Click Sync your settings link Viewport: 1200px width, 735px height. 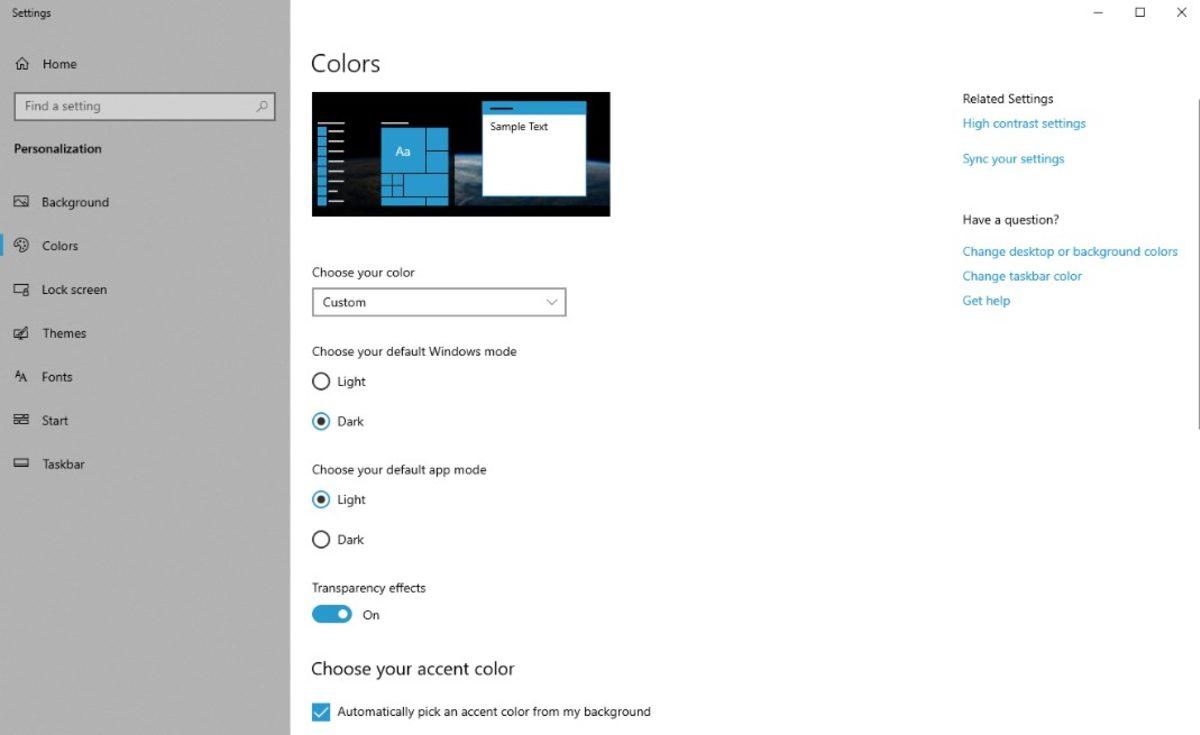pyautogui.click(x=1012, y=158)
